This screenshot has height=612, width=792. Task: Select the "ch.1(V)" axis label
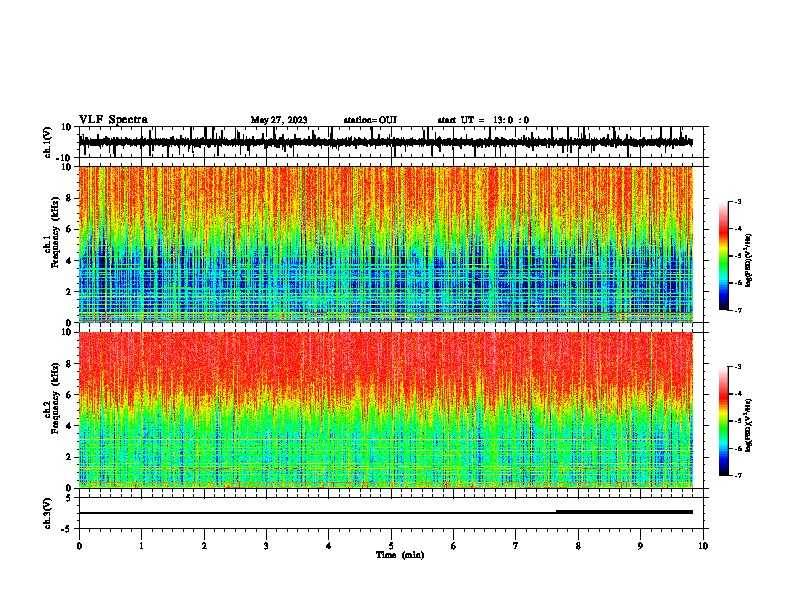[48, 142]
